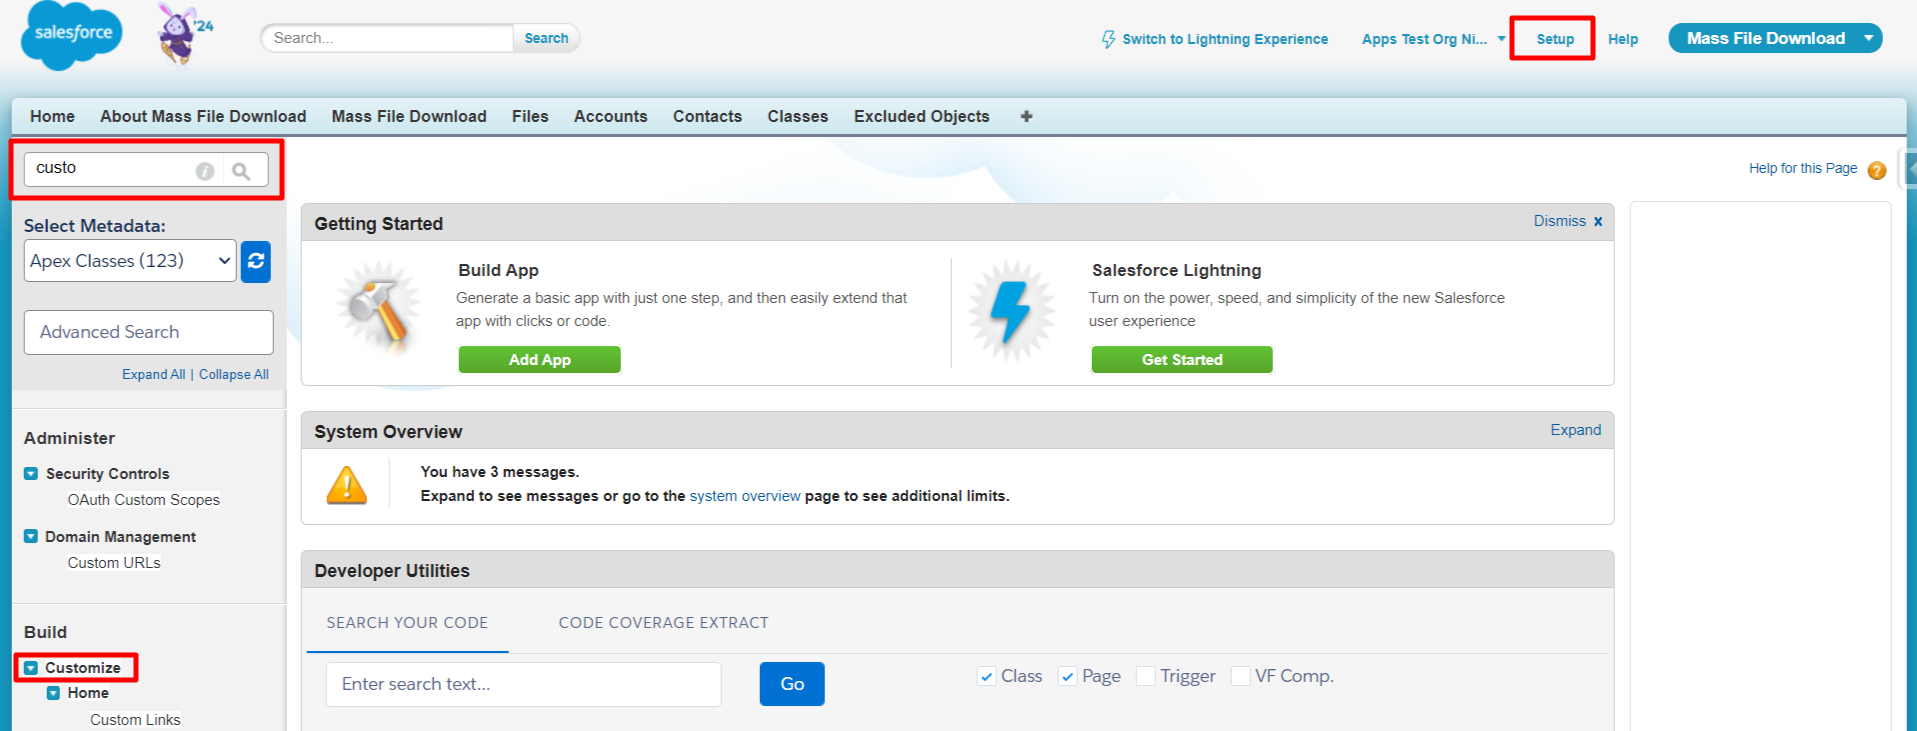Click the Build App hammer icon
Screen dimensions: 1917x731
click(x=379, y=307)
